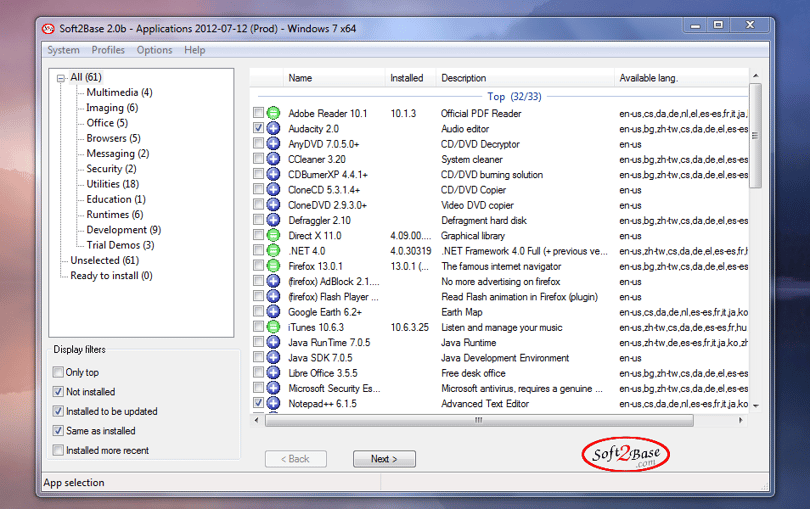Click the blue install icon beside CCleaner 3.20
Screen dimensions: 810x509
pyautogui.click(x=273, y=159)
